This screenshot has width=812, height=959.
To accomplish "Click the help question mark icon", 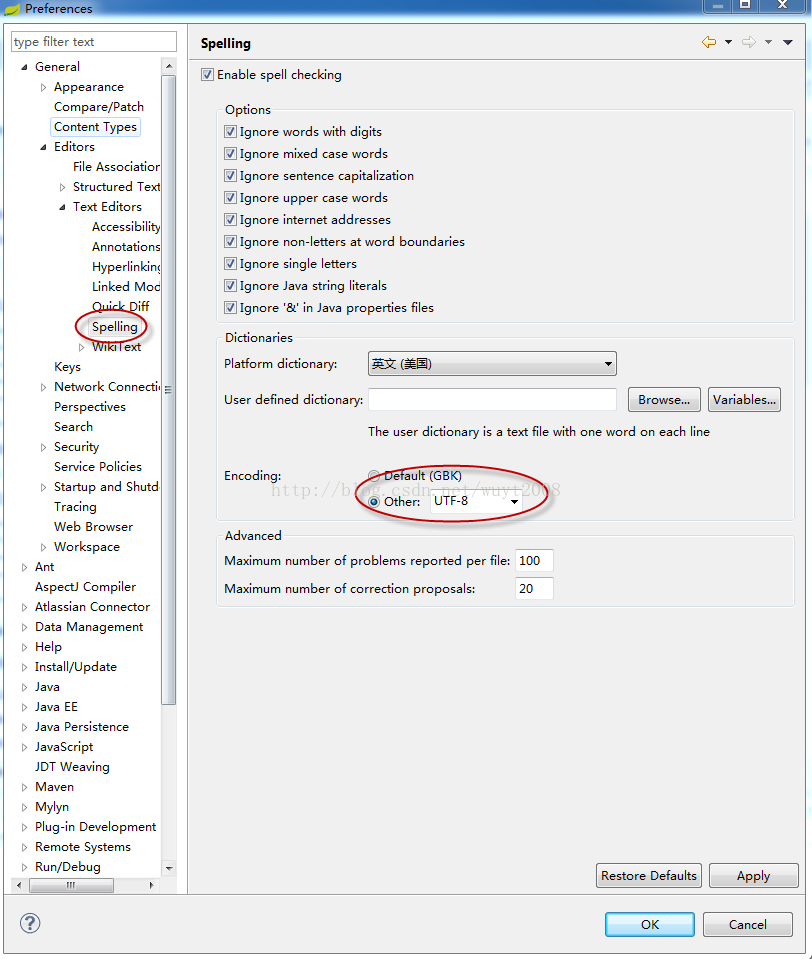I will (x=30, y=924).
